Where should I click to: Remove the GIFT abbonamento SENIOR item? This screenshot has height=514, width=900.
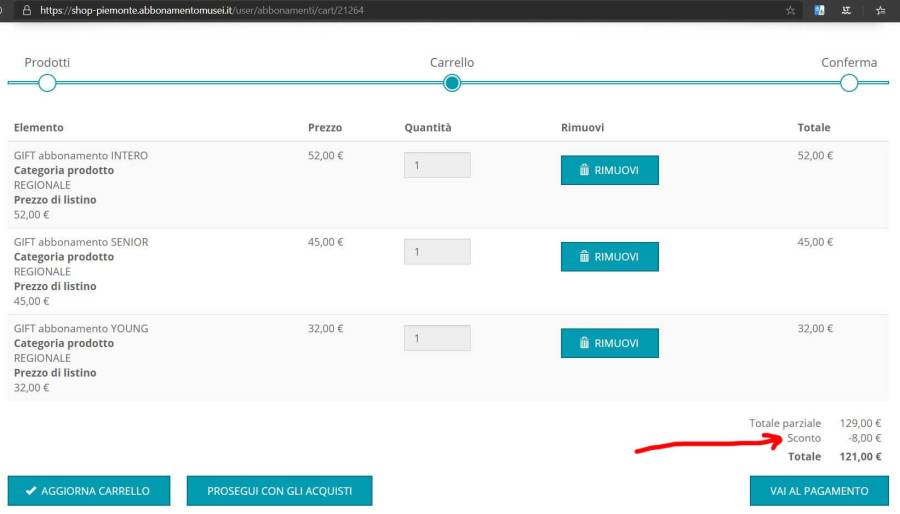click(609, 257)
